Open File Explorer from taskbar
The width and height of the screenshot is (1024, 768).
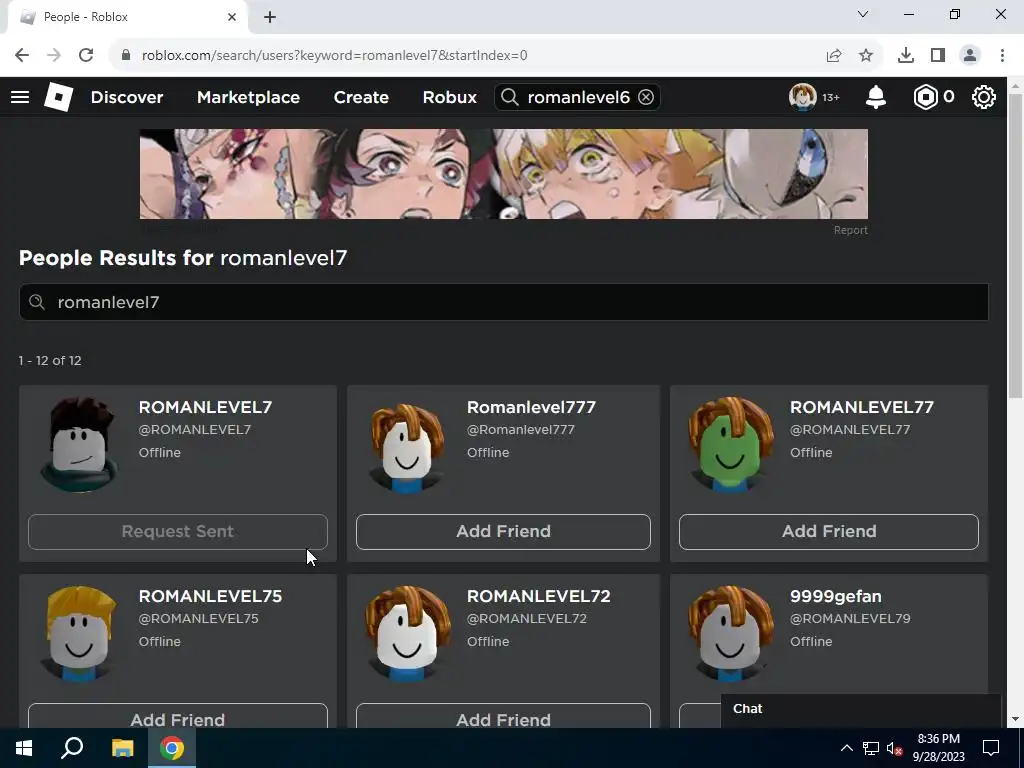[122, 748]
